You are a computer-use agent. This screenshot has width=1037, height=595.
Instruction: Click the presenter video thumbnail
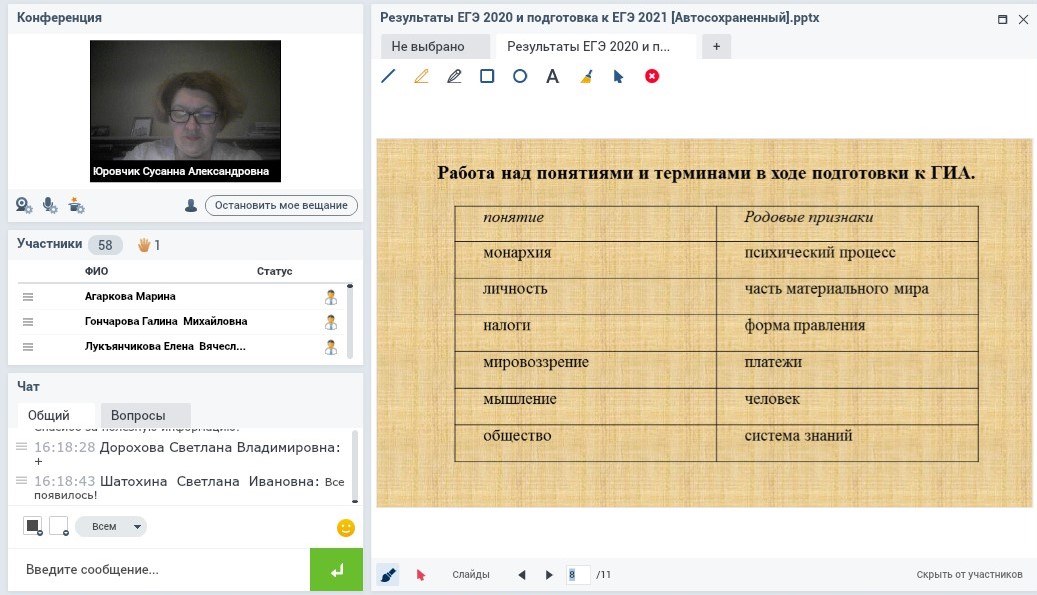point(185,111)
